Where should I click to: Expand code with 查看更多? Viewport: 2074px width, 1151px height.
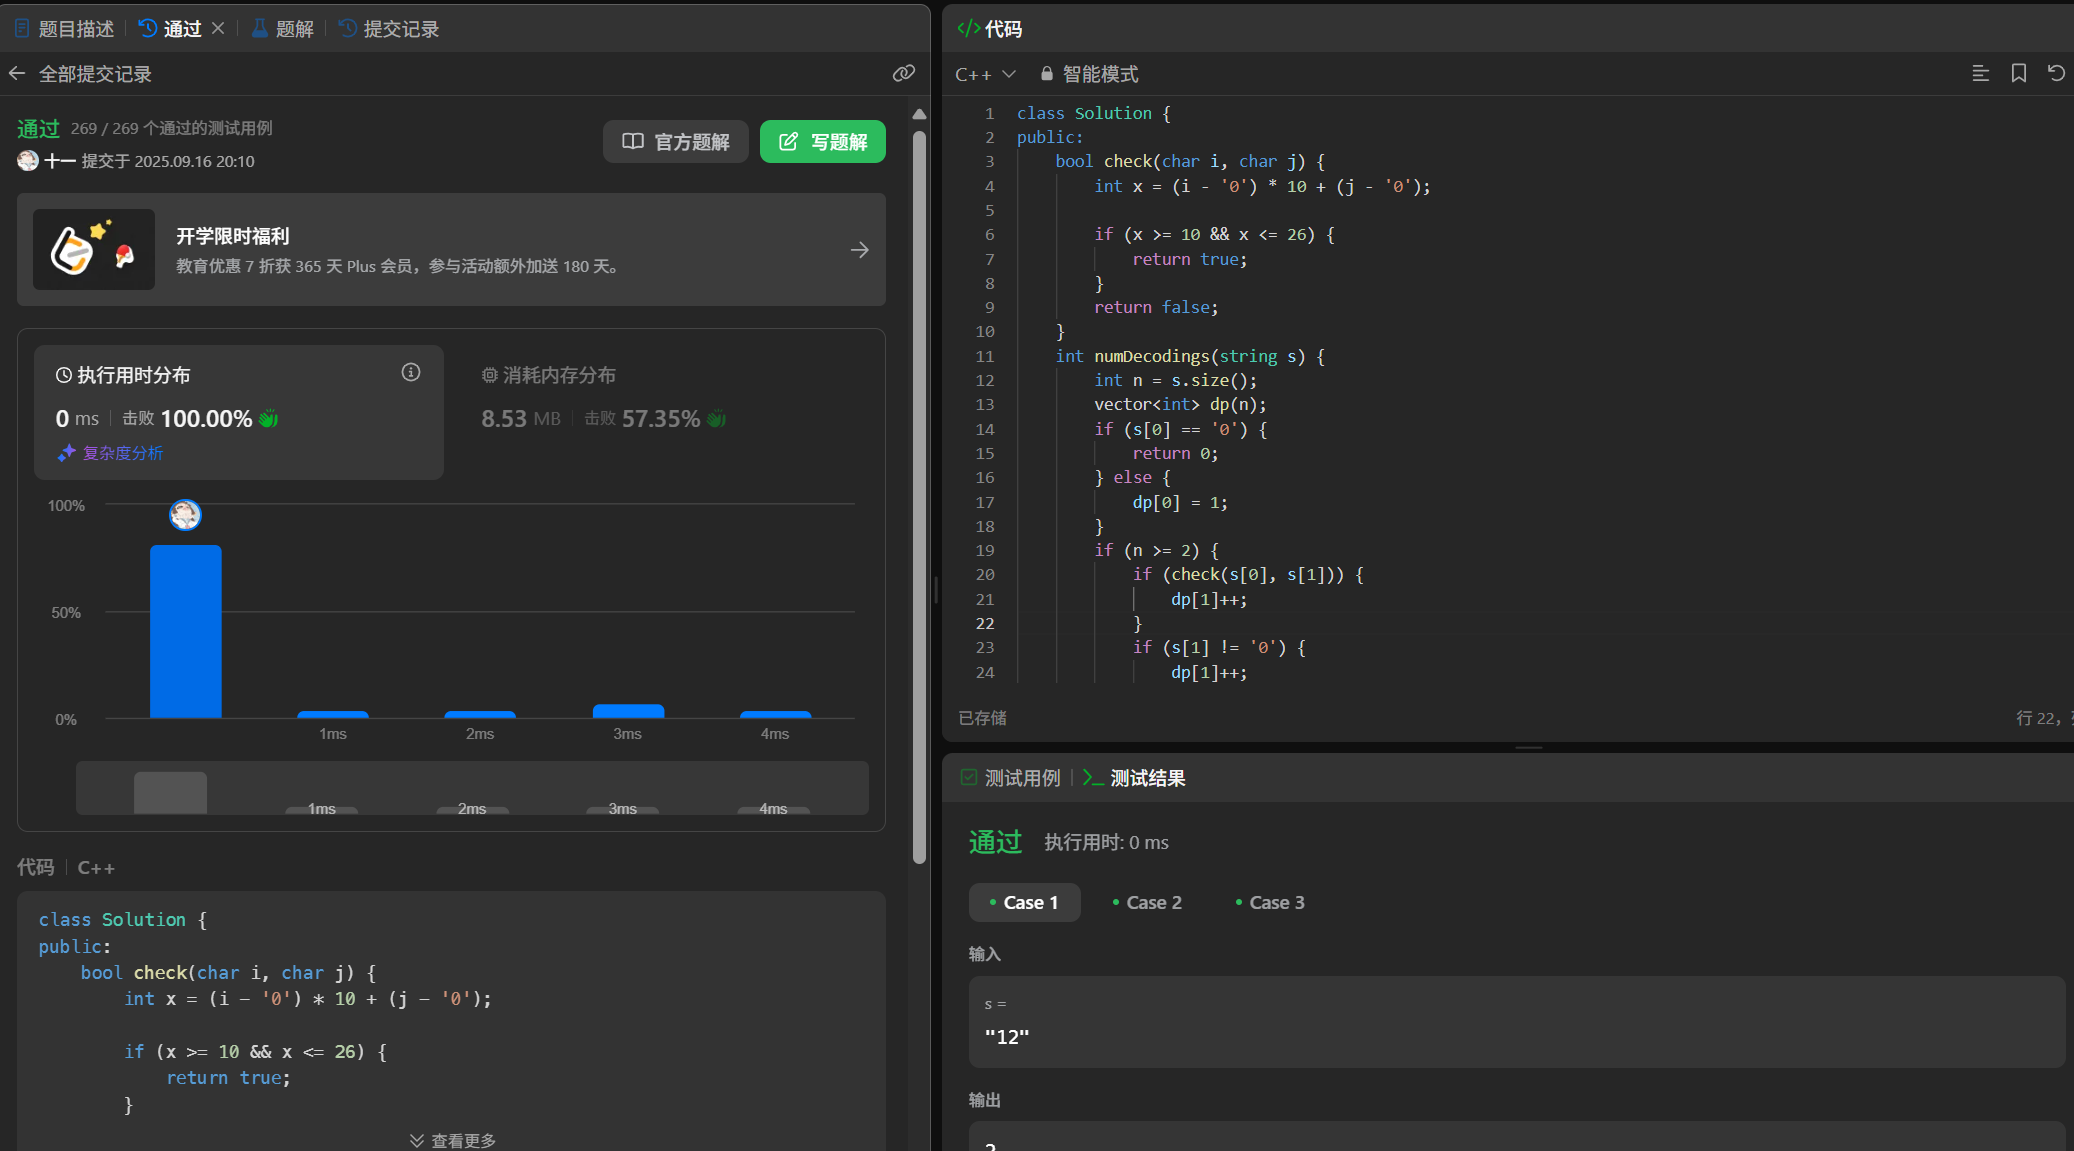pyautogui.click(x=452, y=1140)
